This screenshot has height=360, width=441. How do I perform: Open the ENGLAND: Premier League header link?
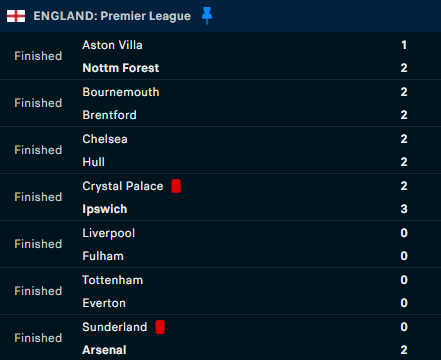[112, 16]
